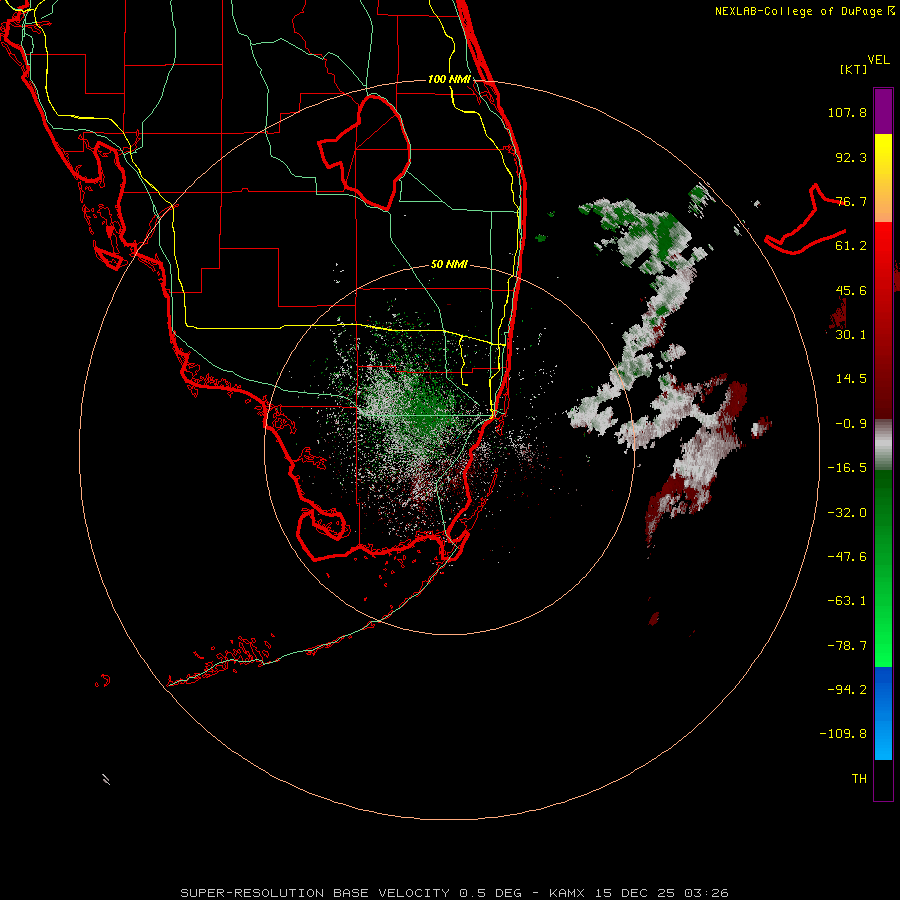Click the -32.0 legend value
The height and width of the screenshot is (900, 900).
point(847,513)
